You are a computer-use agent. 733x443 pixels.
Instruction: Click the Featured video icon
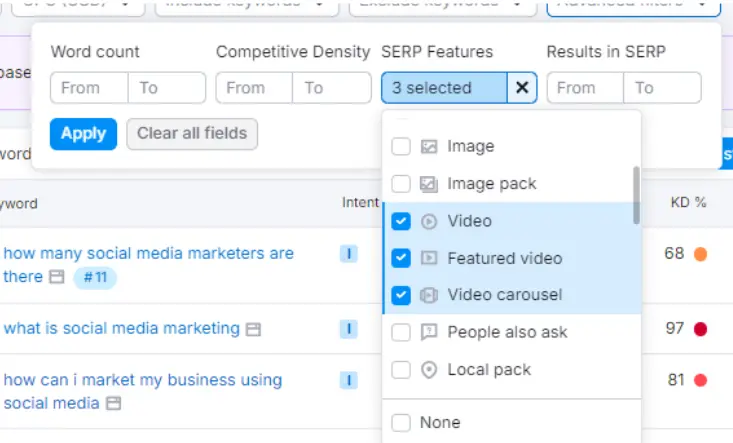click(x=429, y=258)
